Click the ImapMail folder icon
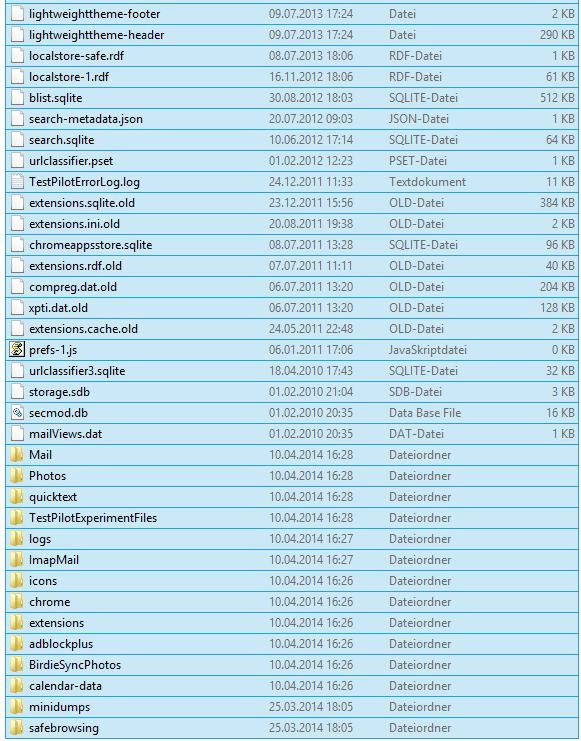The width and height of the screenshot is (581, 741). coord(17,560)
